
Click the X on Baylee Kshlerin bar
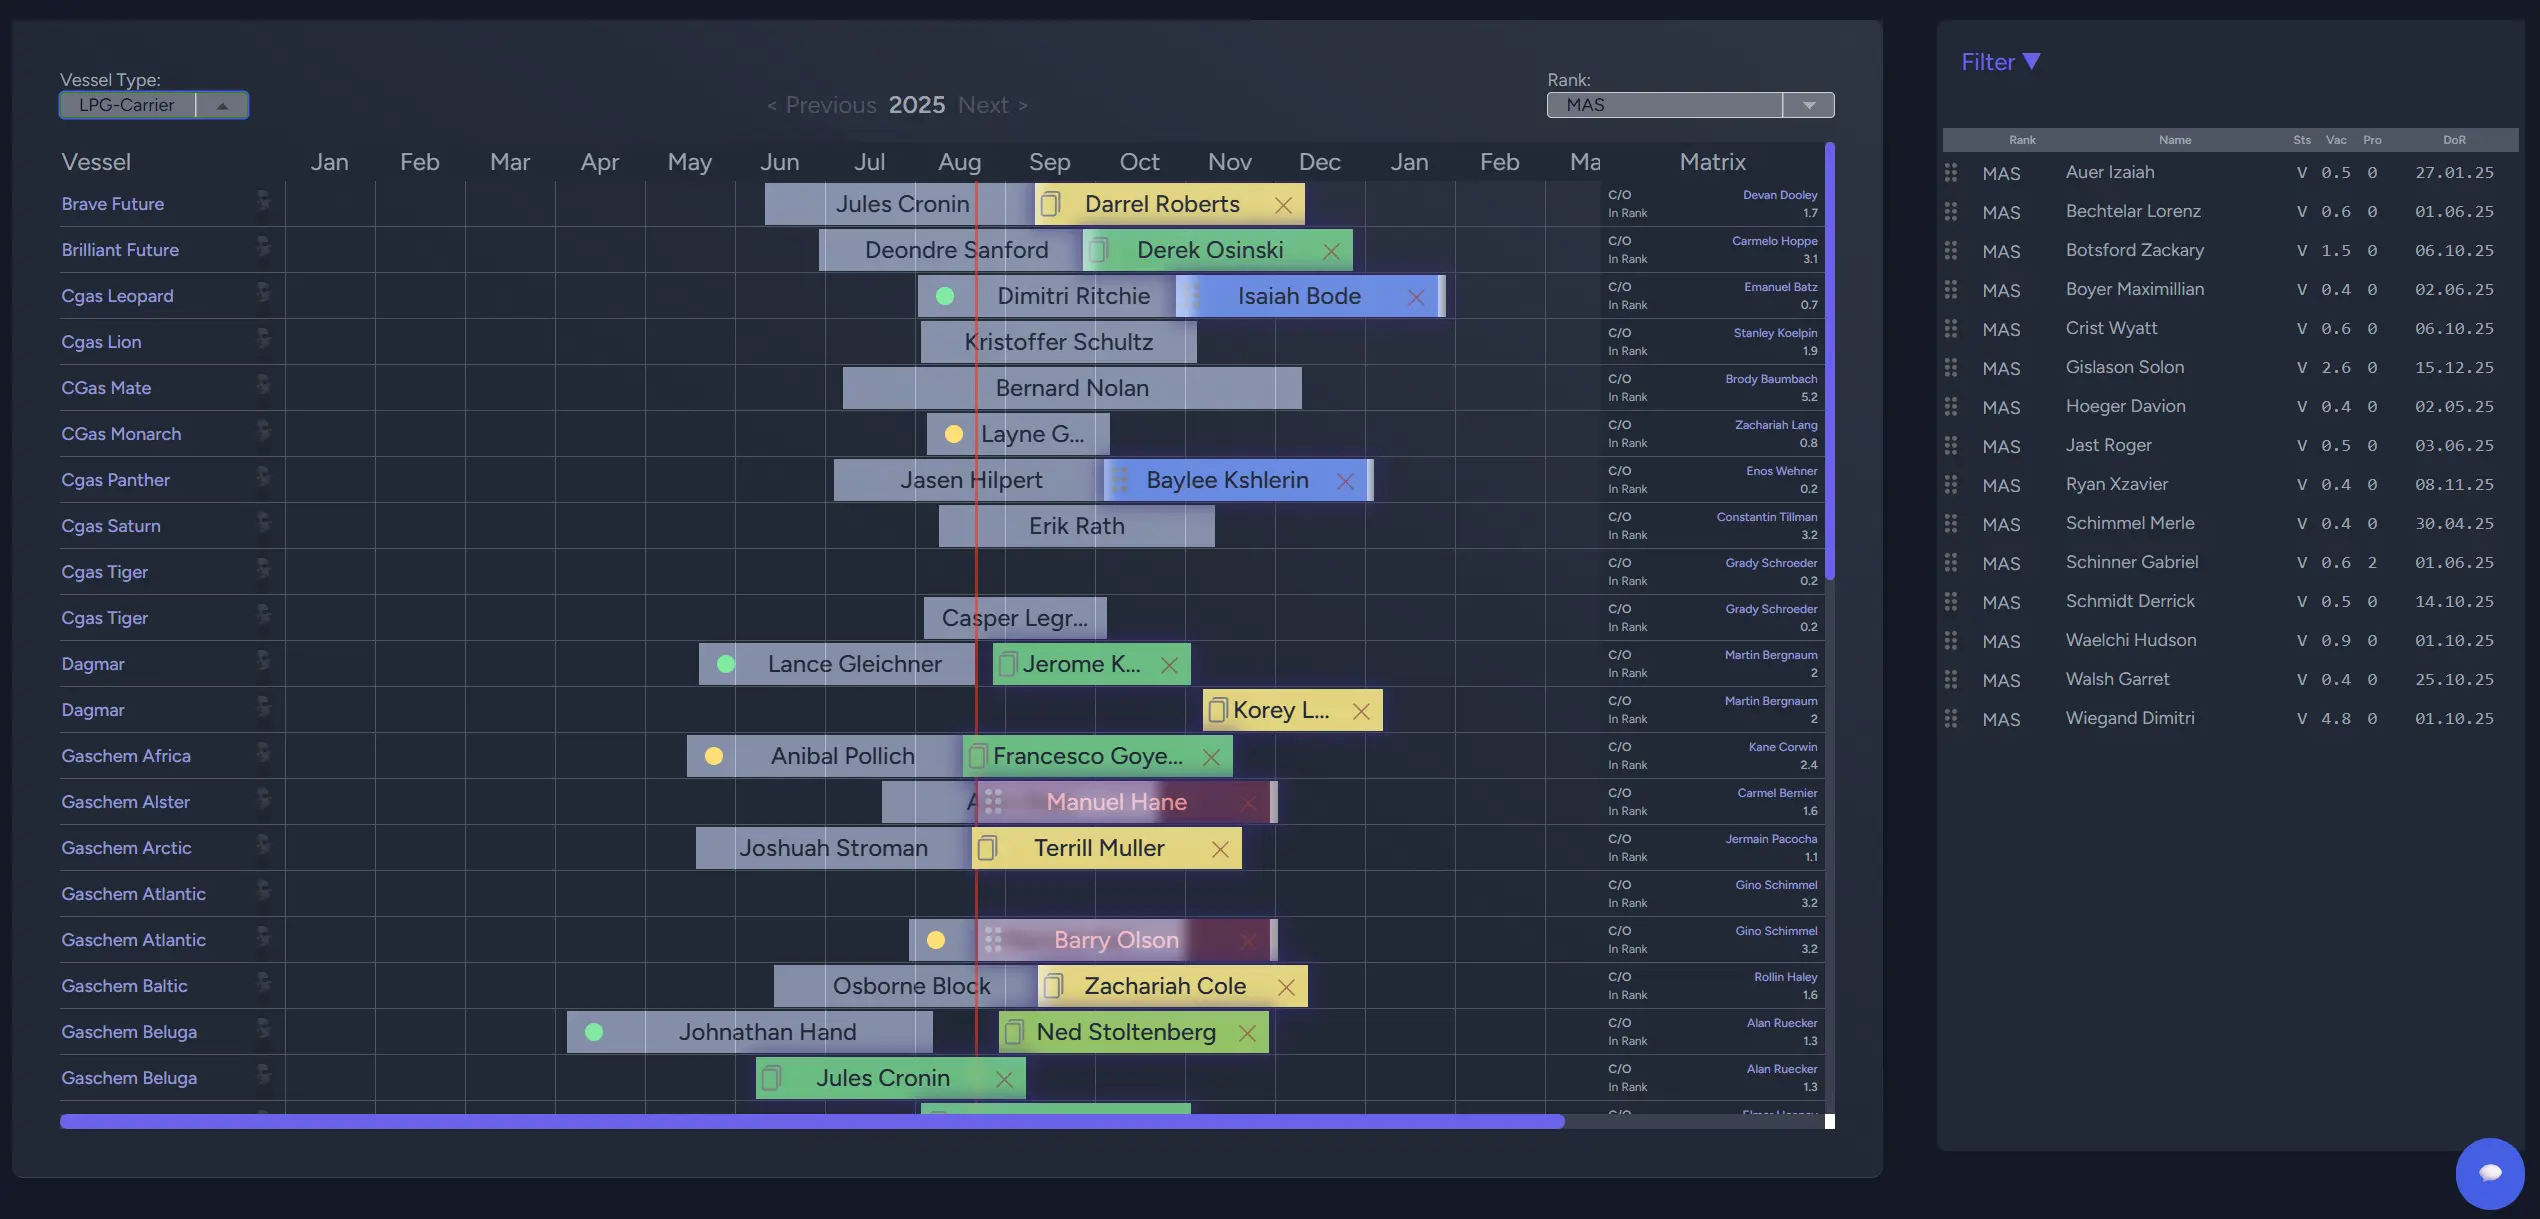[x=1345, y=481]
